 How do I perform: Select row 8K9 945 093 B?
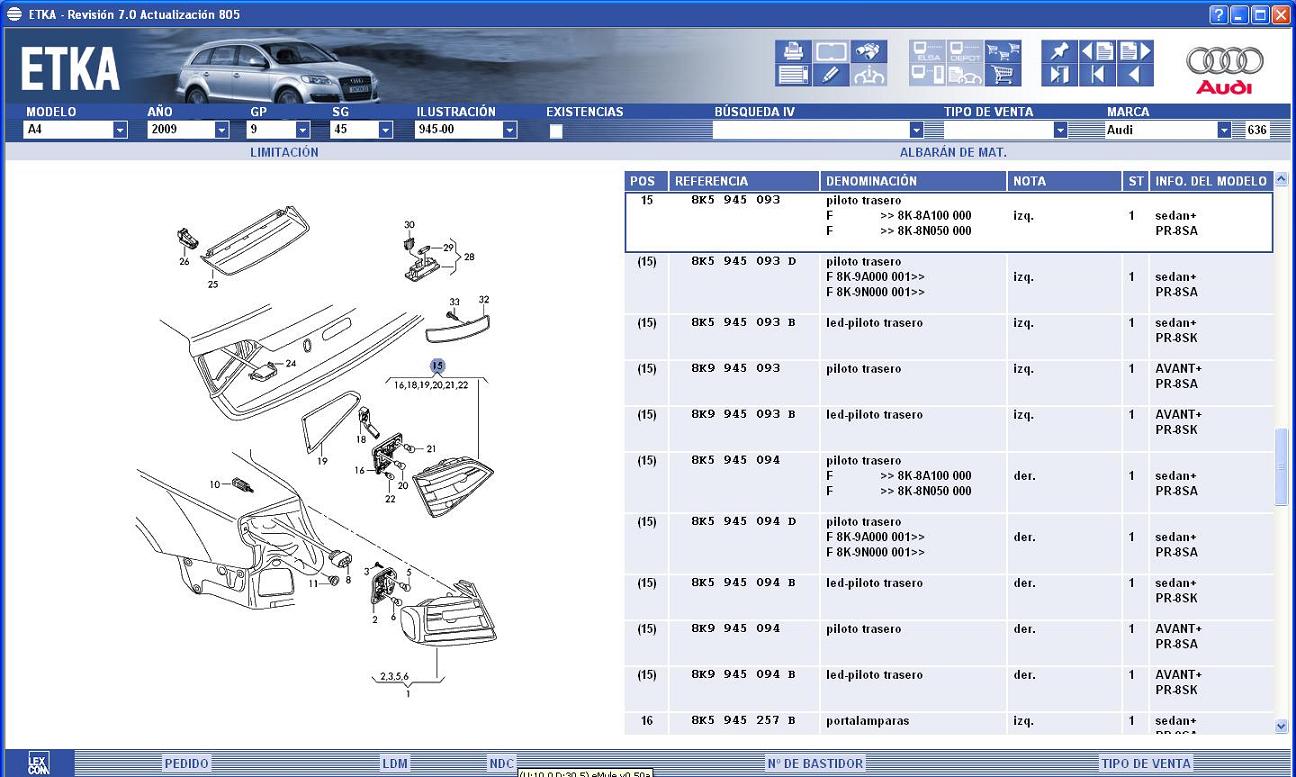[x=949, y=429]
